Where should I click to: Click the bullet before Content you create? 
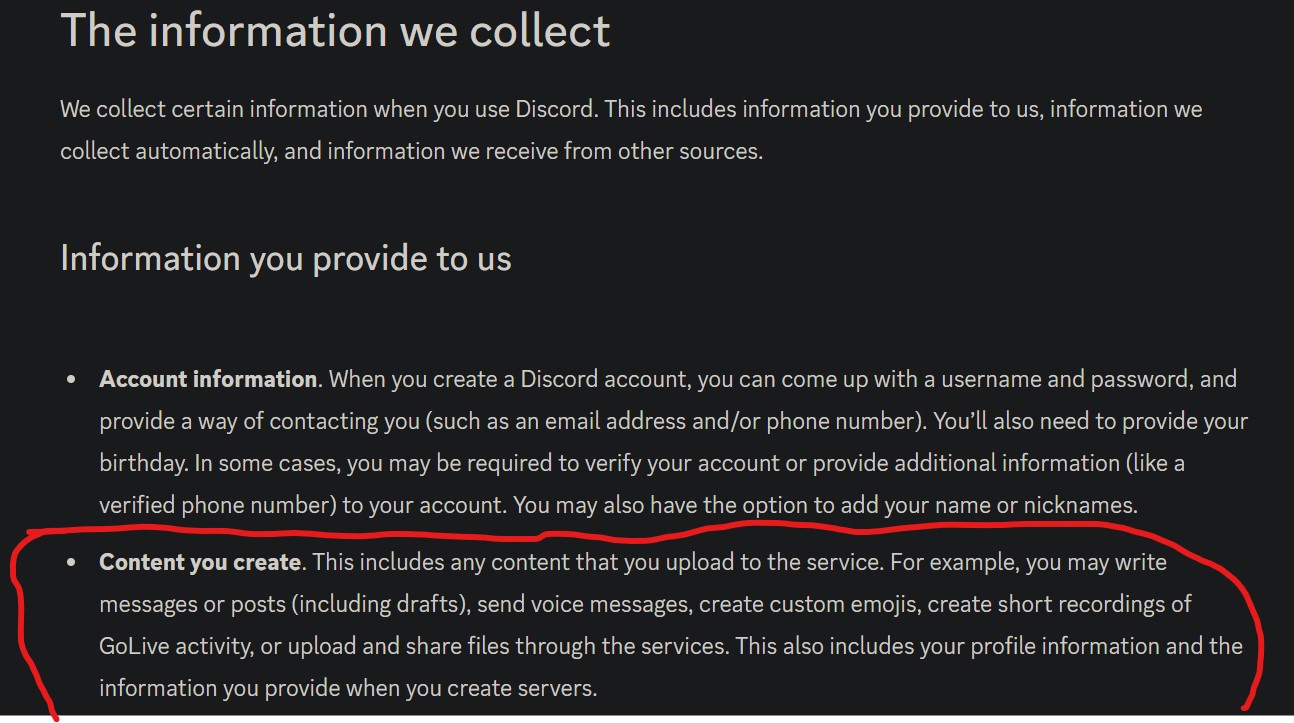click(x=71, y=563)
